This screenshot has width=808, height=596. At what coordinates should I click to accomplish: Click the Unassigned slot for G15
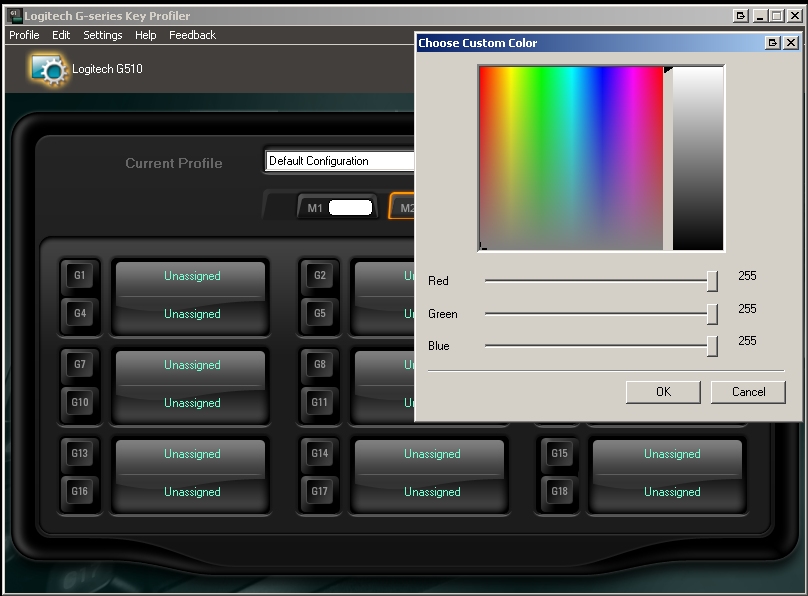pyautogui.click(x=672, y=454)
